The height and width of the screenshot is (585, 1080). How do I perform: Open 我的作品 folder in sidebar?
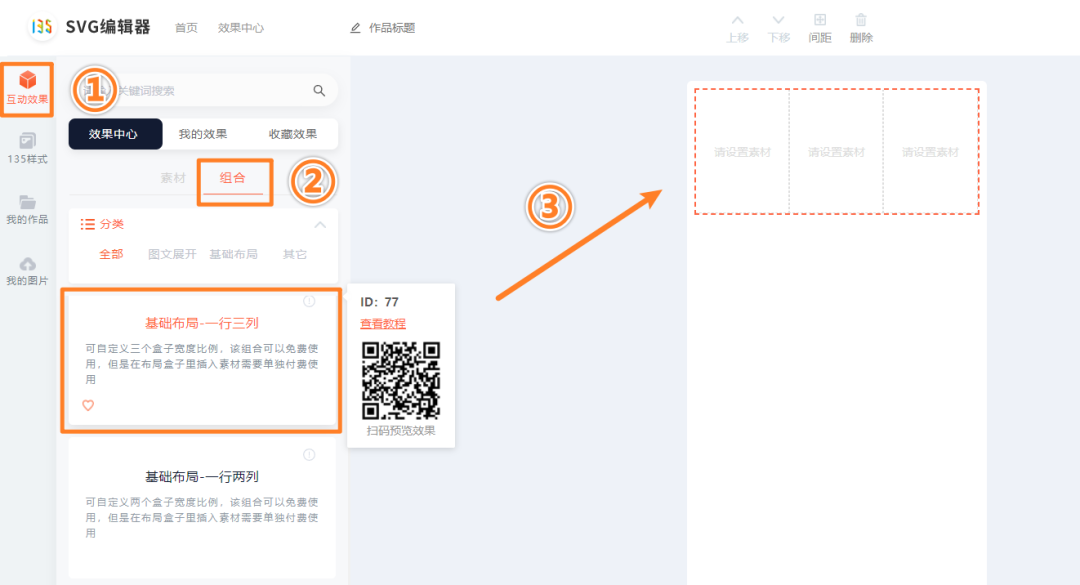tap(28, 209)
